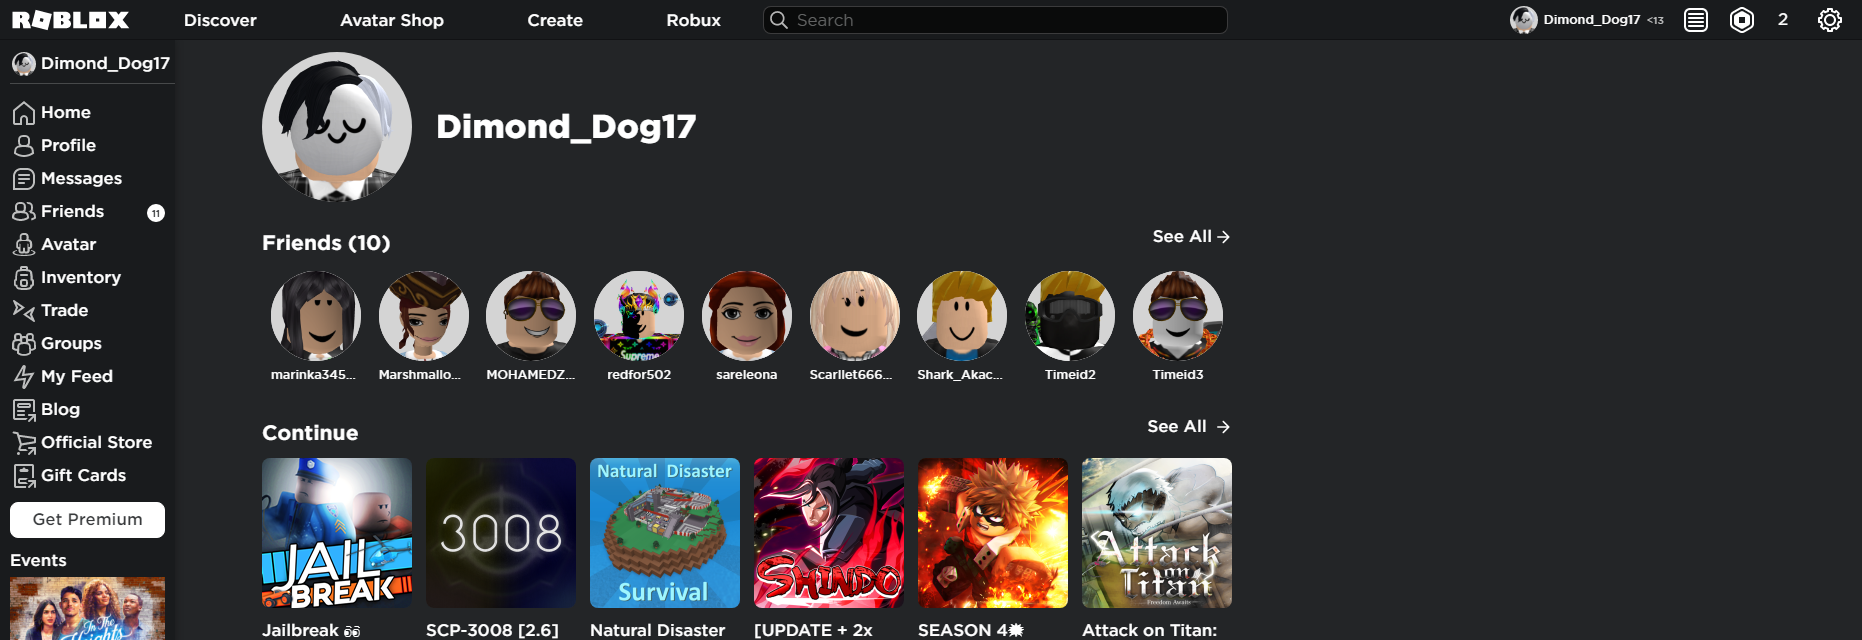Open the notifications list icon

1695,20
